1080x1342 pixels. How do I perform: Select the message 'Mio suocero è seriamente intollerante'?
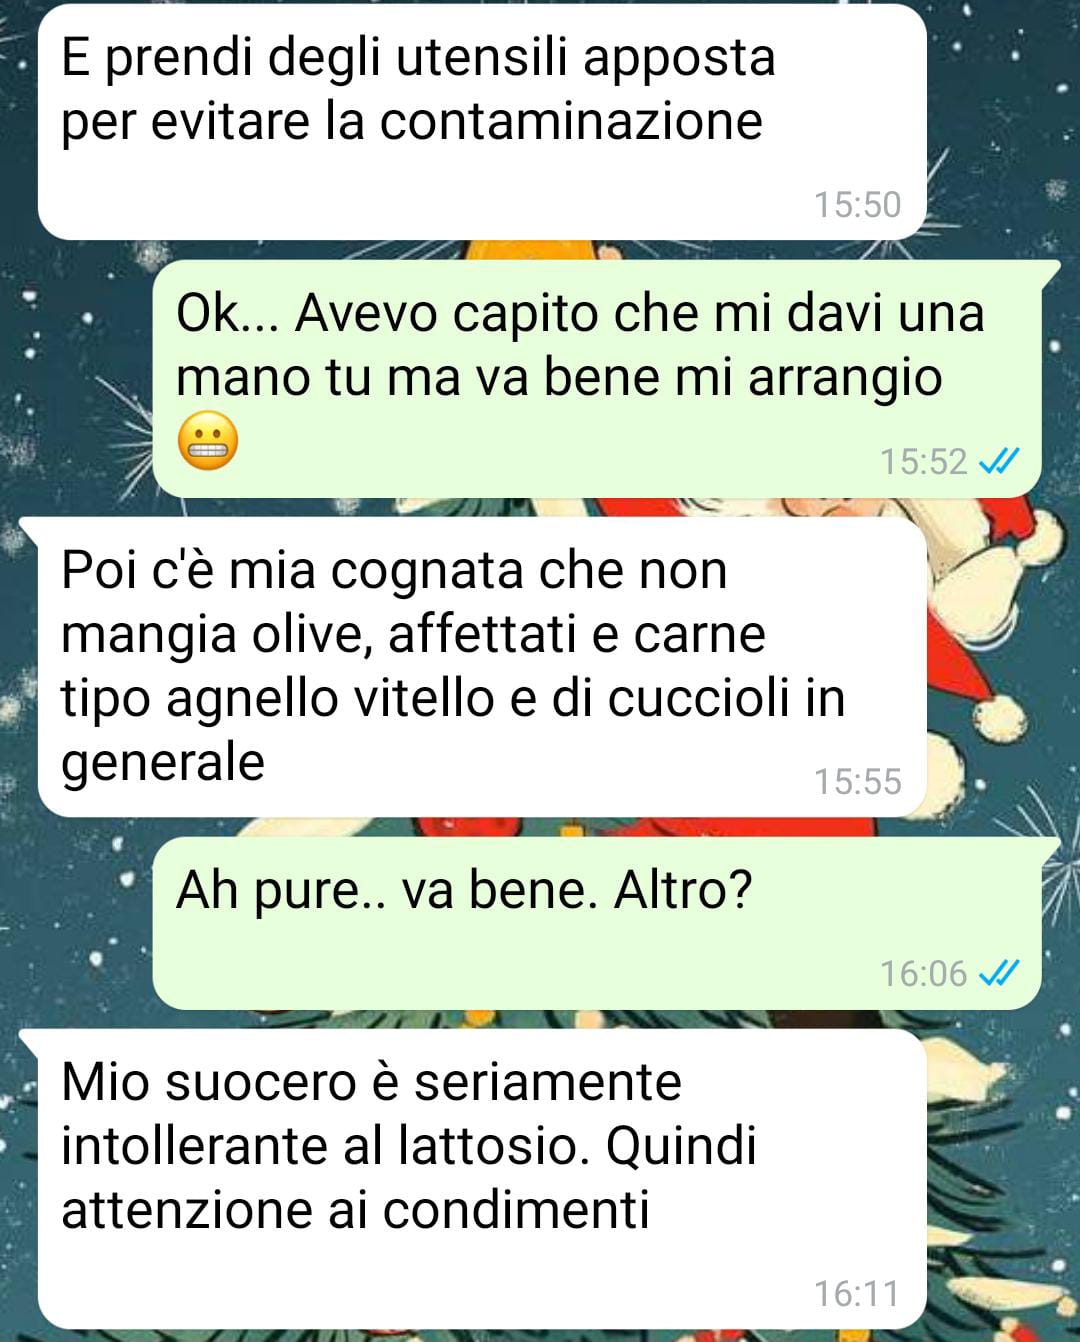point(482,1179)
